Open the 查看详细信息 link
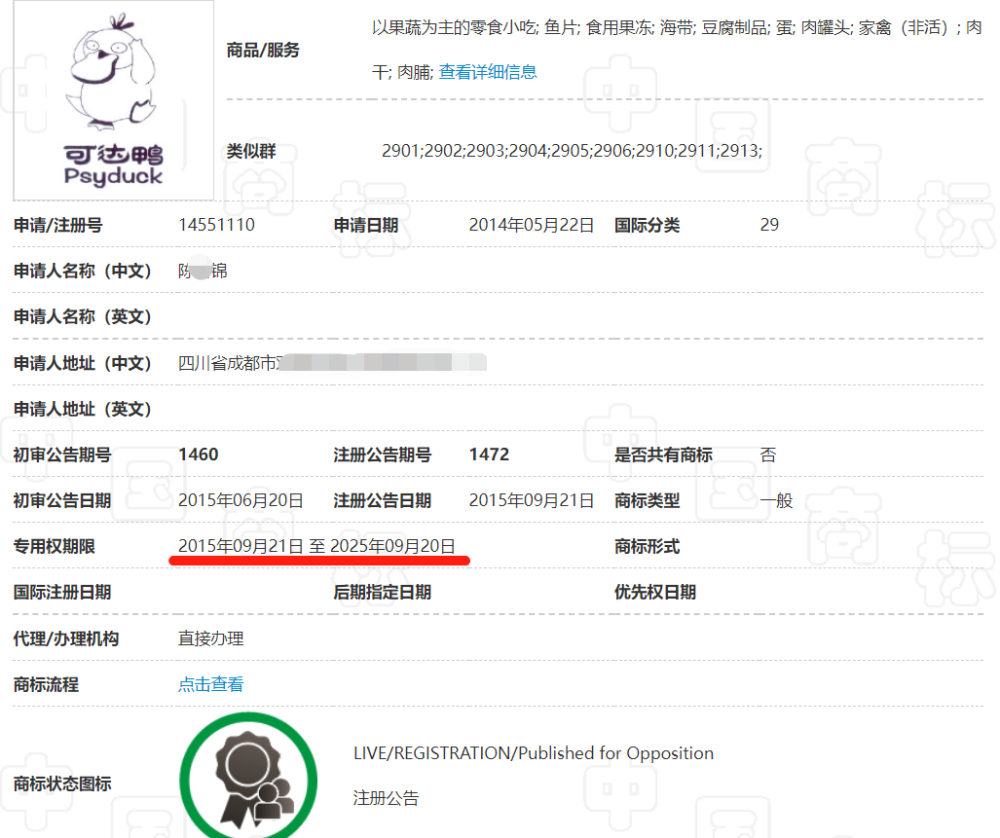This screenshot has height=838, width=1000. pos(487,72)
